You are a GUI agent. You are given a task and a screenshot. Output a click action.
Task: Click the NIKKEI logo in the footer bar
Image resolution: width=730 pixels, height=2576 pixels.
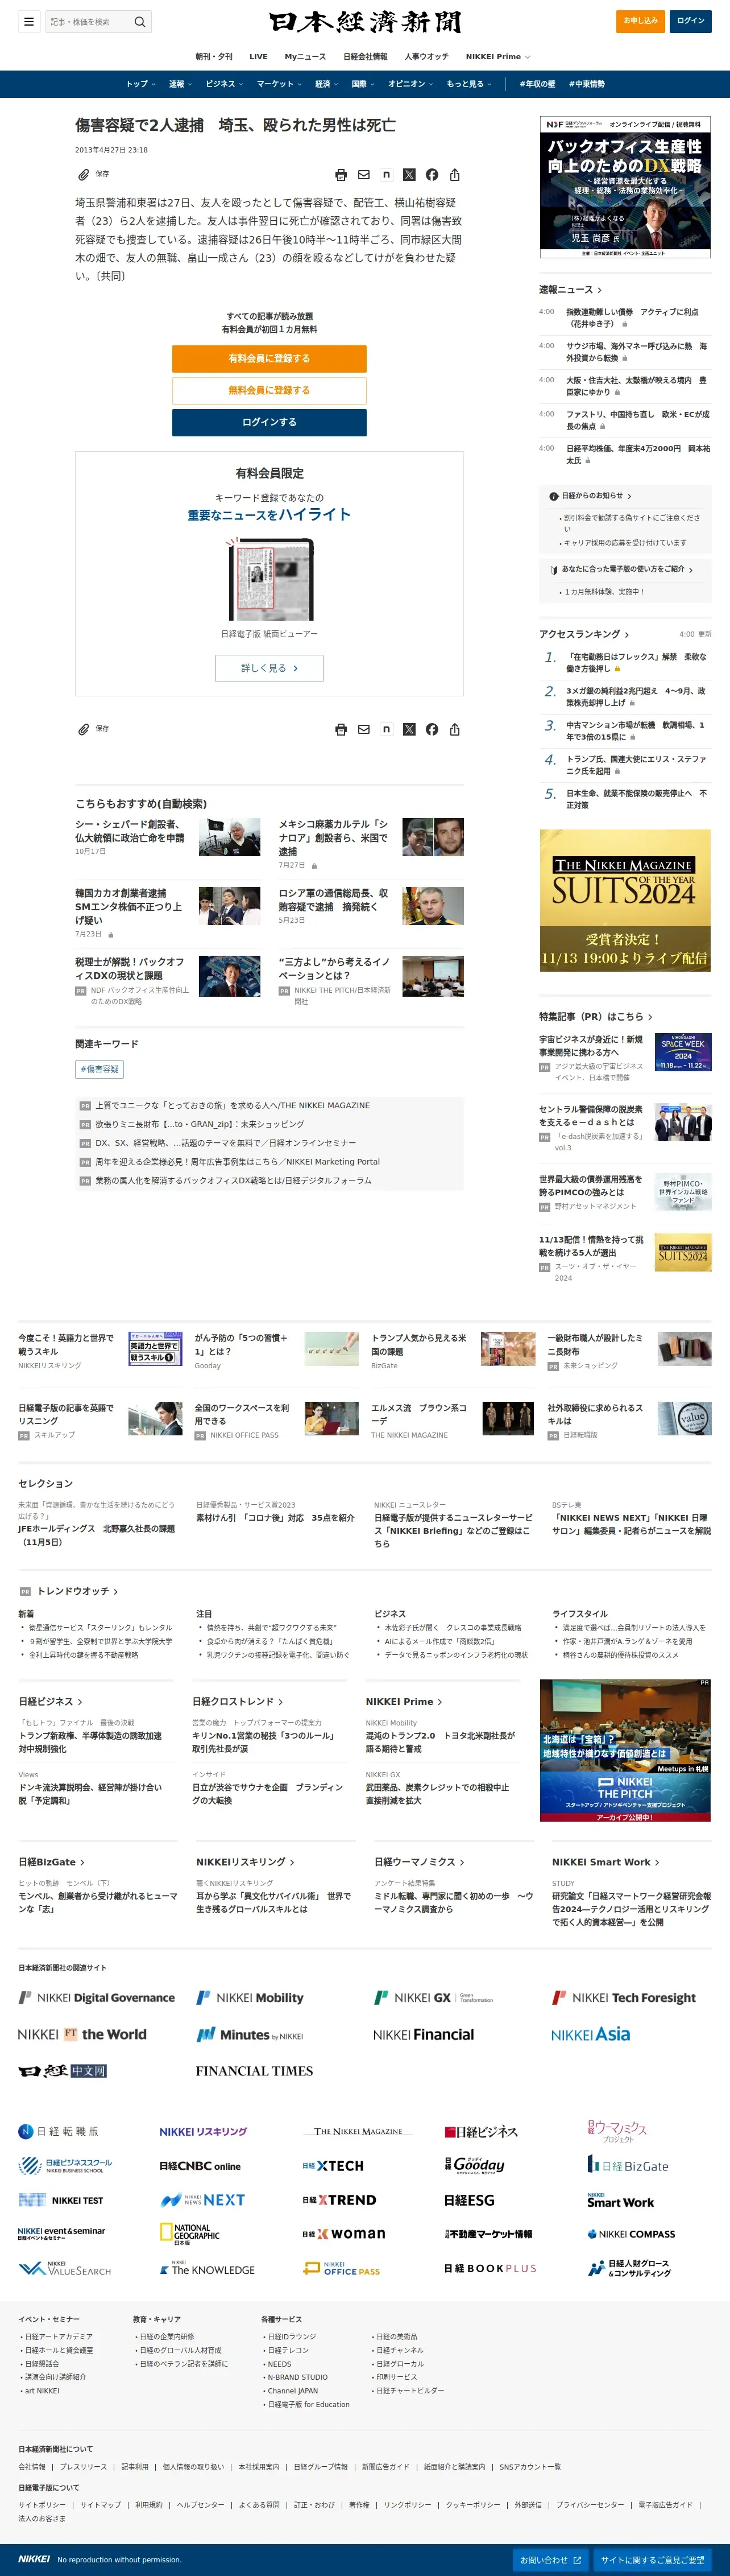click(x=34, y=2559)
